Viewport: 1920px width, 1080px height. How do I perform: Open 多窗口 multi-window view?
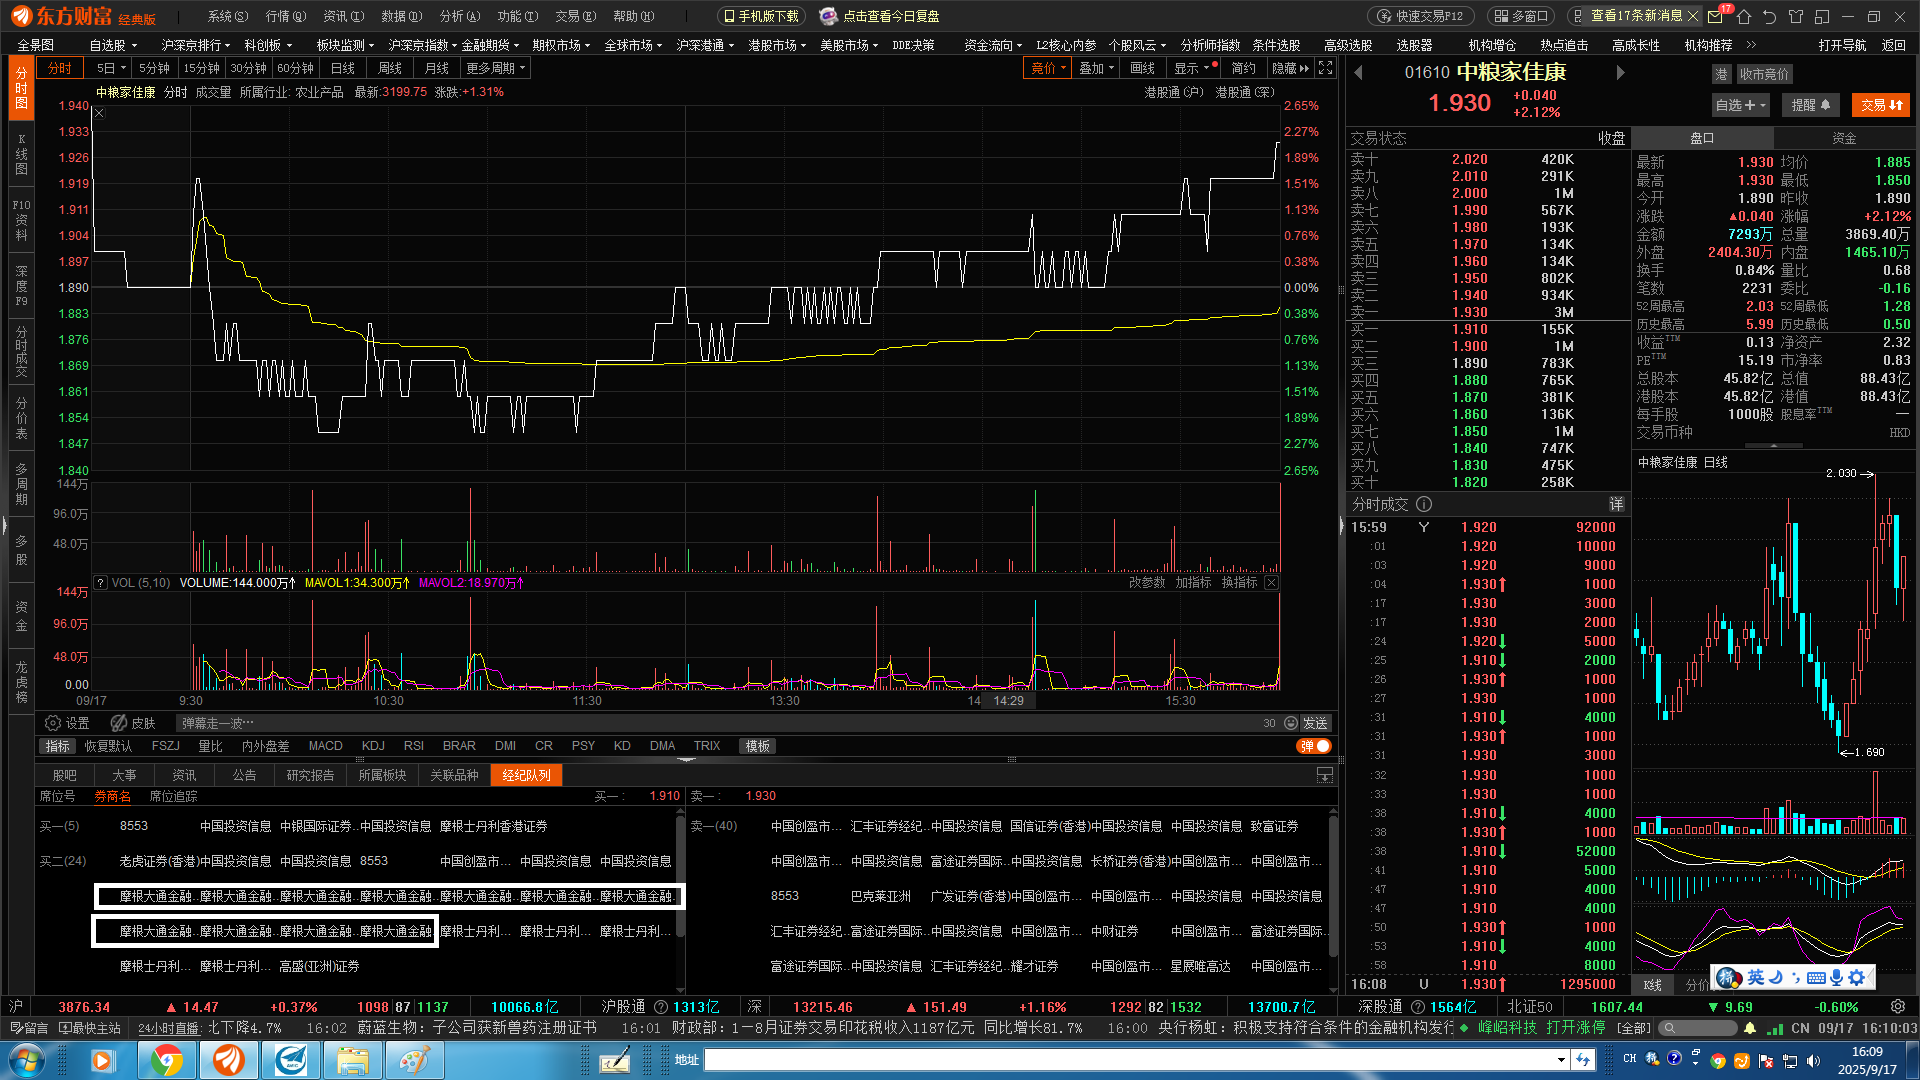click(1521, 16)
